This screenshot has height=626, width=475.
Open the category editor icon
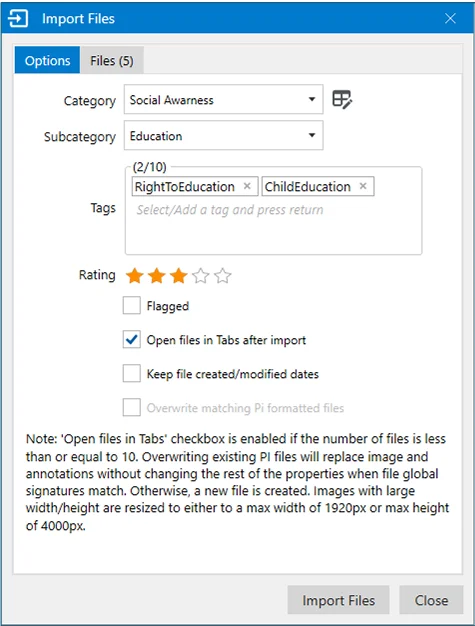coord(342,99)
